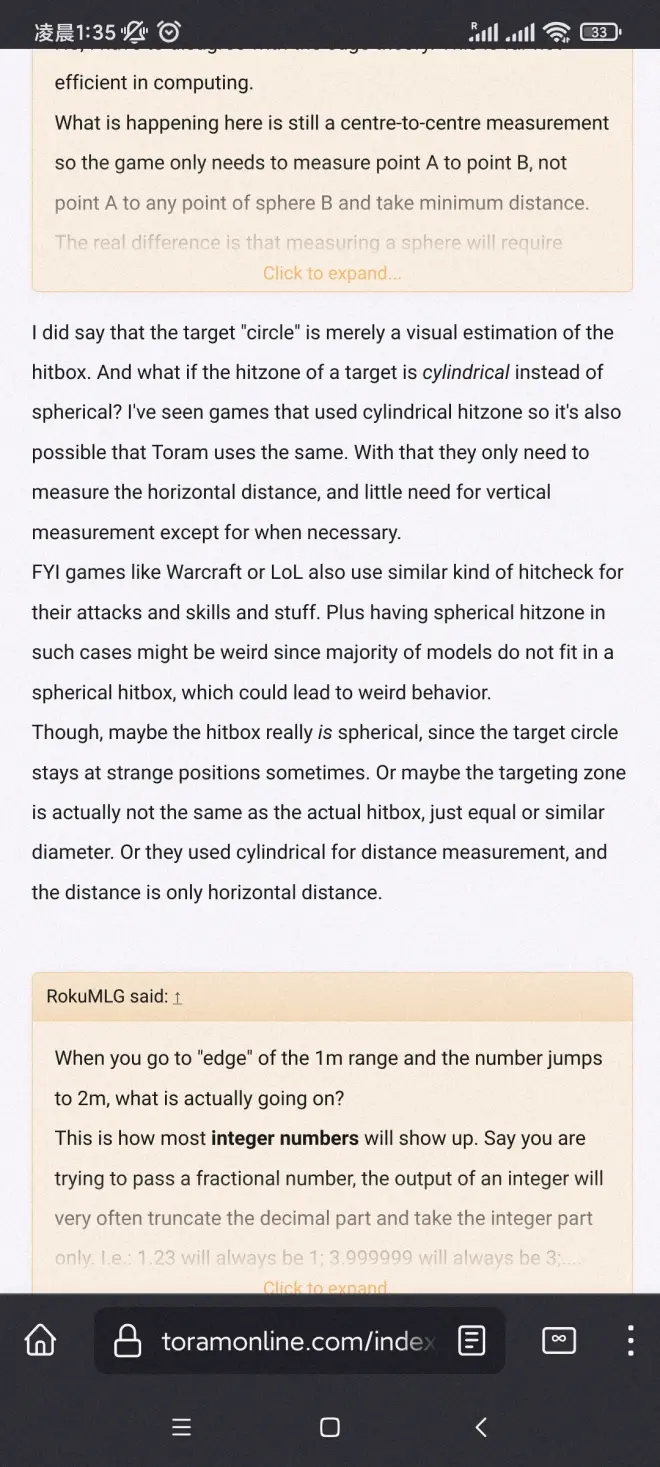Tap the browser home icon
Viewport: 660px width, 1467px height.
(40, 1340)
